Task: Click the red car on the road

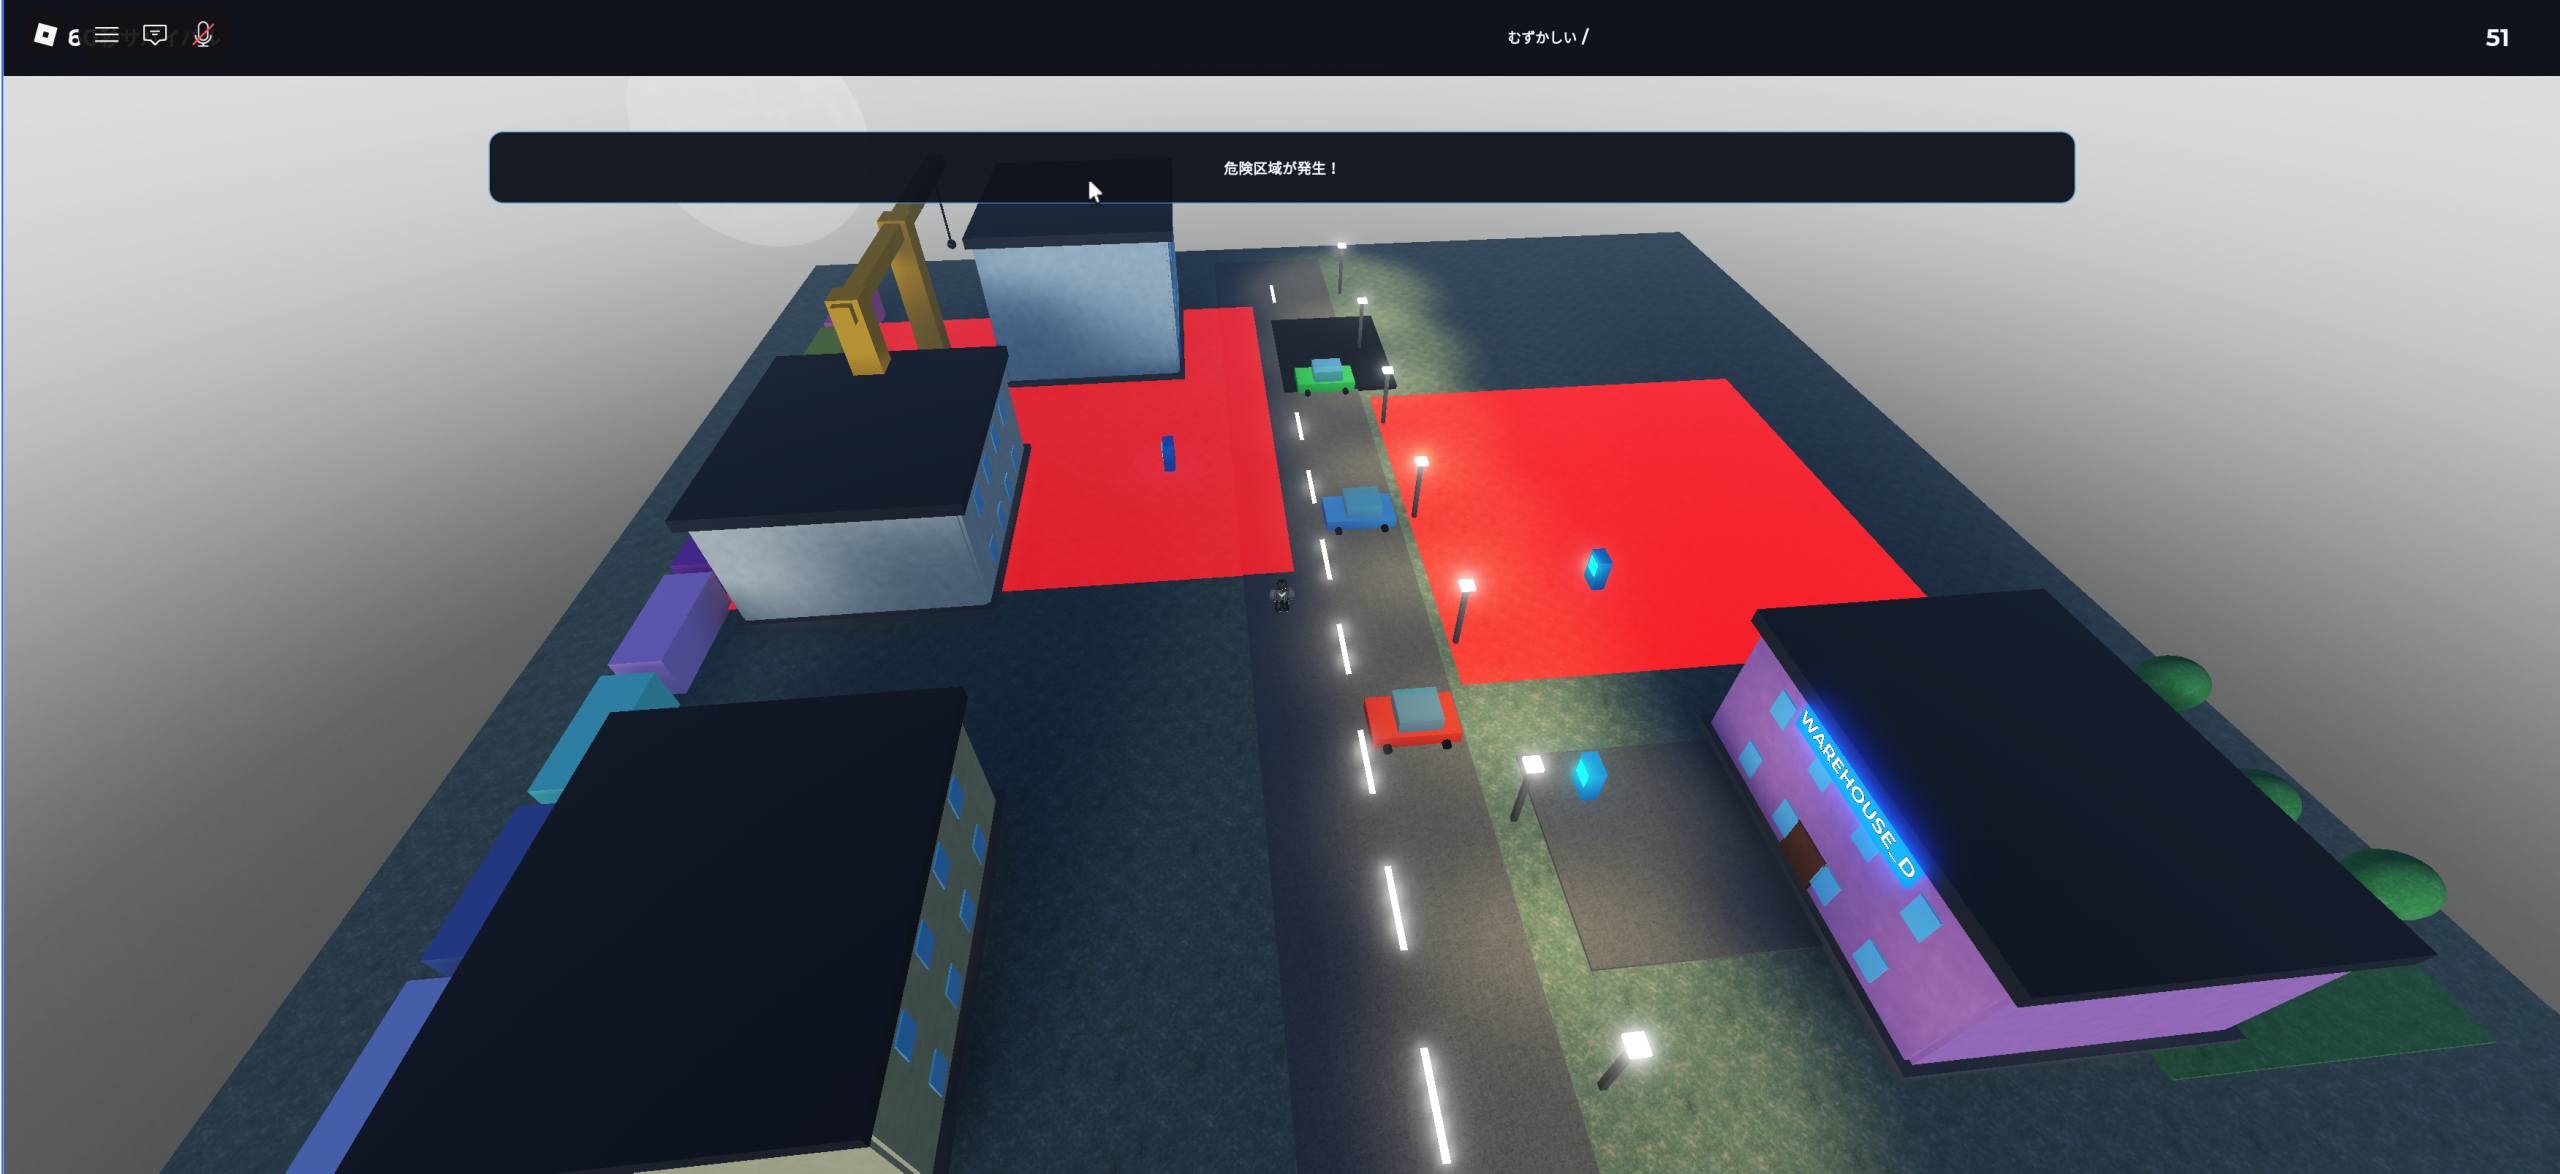Action: pyautogui.click(x=1413, y=719)
